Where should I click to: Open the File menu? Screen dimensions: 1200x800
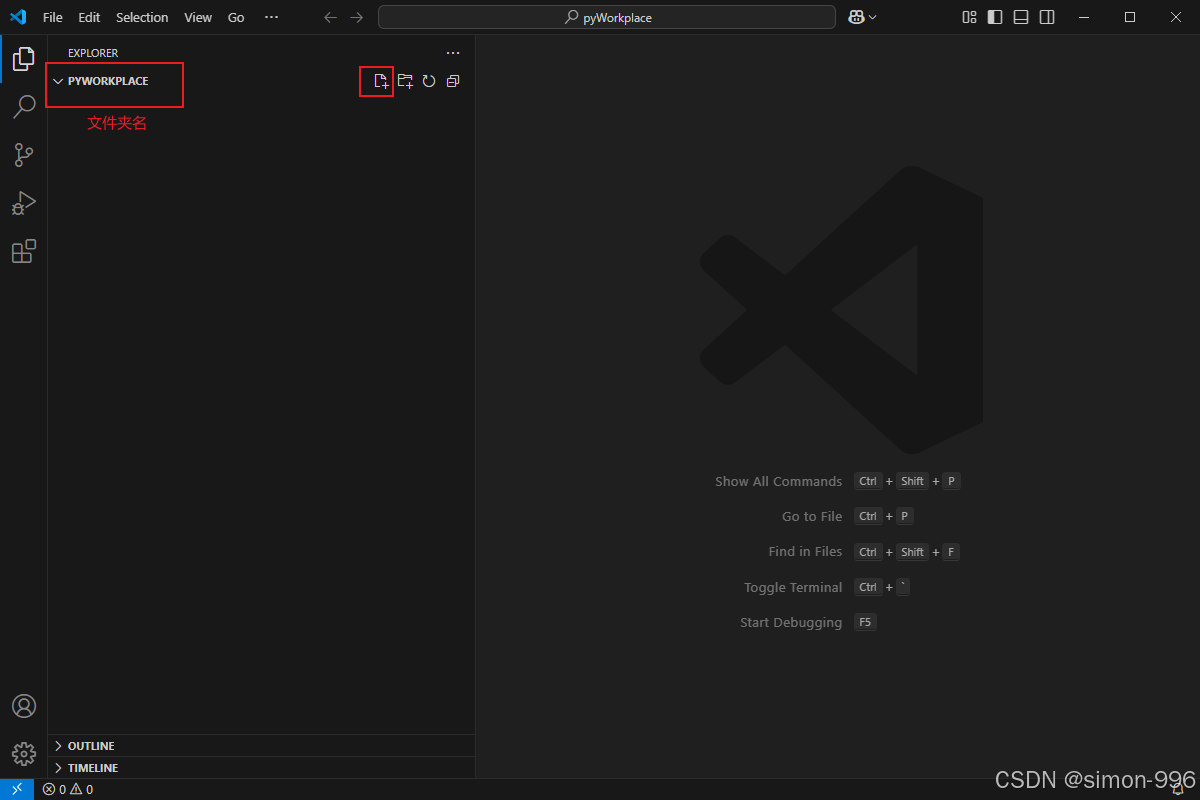coord(53,17)
